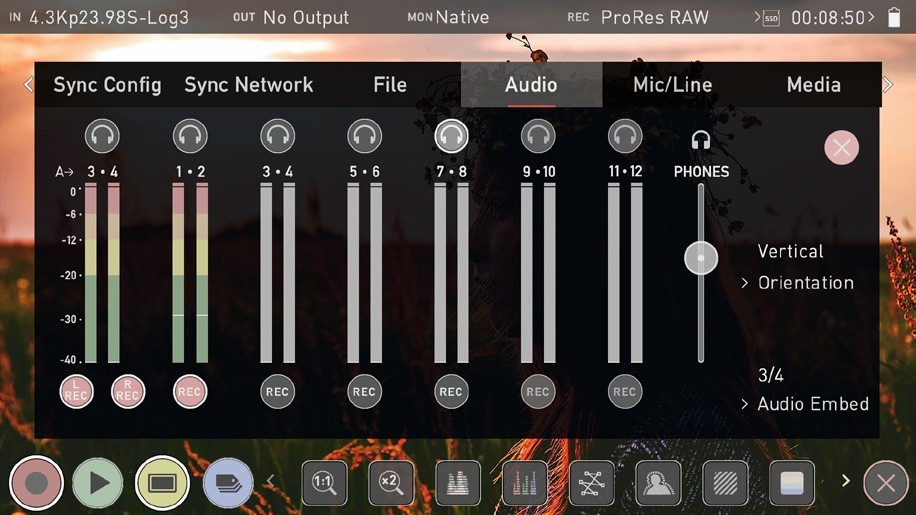This screenshot has width=916, height=515.
Task: Toggle REC for channels 3•4 embedded
Action: point(277,392)
